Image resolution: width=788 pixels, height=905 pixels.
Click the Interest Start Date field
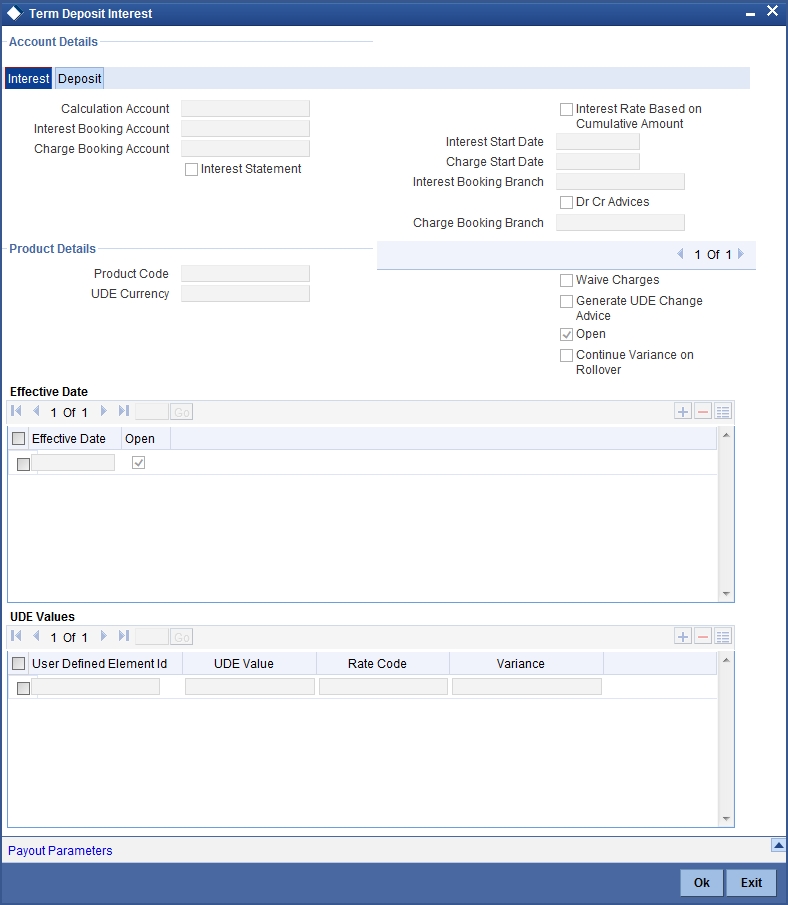[x=597, y=142]
